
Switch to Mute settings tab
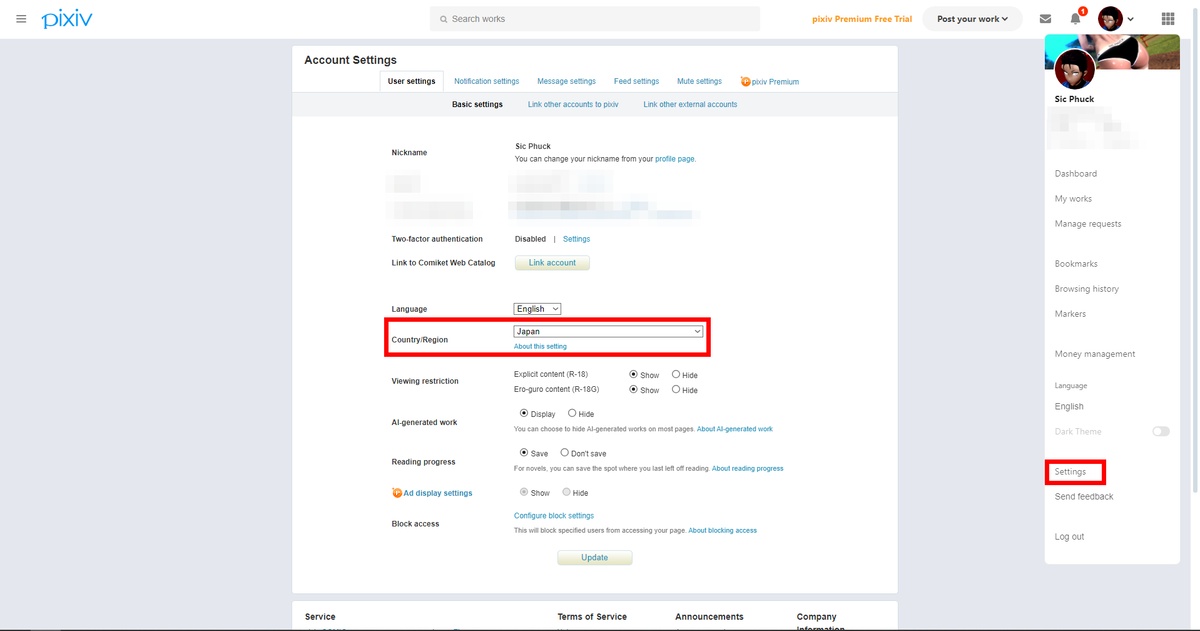[x=699, y=82]
